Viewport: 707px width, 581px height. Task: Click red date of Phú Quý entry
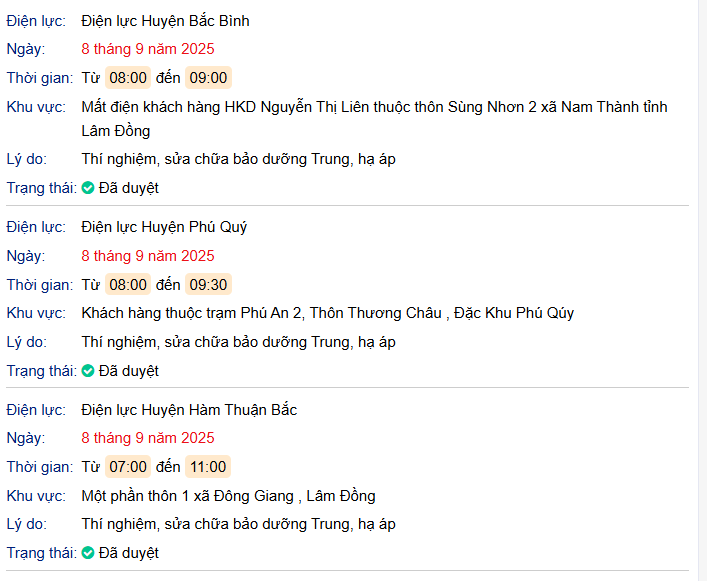click(148, 256)
